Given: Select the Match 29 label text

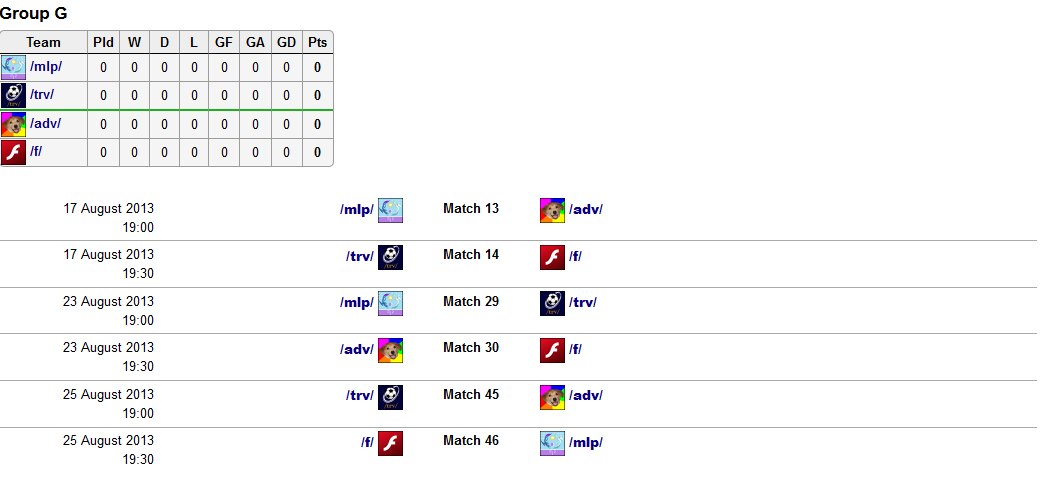Looking at the screenshot, I should pyautogui.click(x=471, y=302).
